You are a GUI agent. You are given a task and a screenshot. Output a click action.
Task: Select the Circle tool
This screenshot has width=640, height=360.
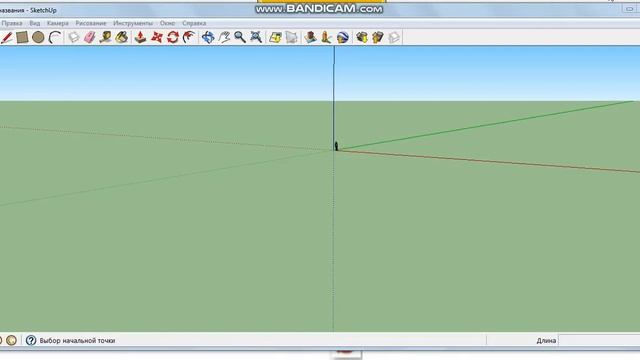tap(38, 38)
